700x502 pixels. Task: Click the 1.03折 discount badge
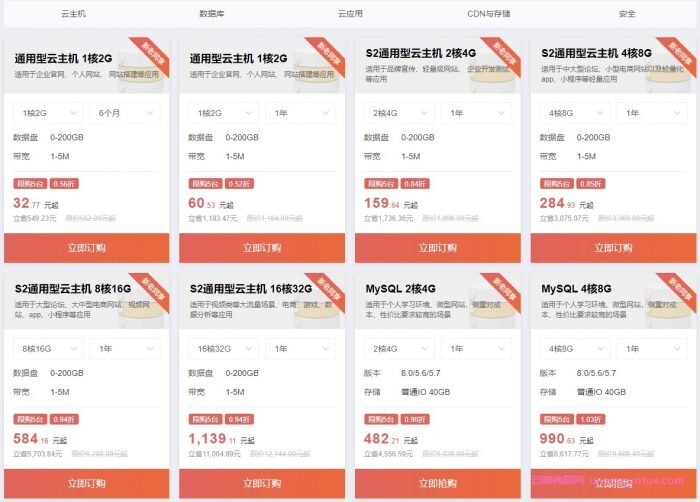[x=591, y=419]
